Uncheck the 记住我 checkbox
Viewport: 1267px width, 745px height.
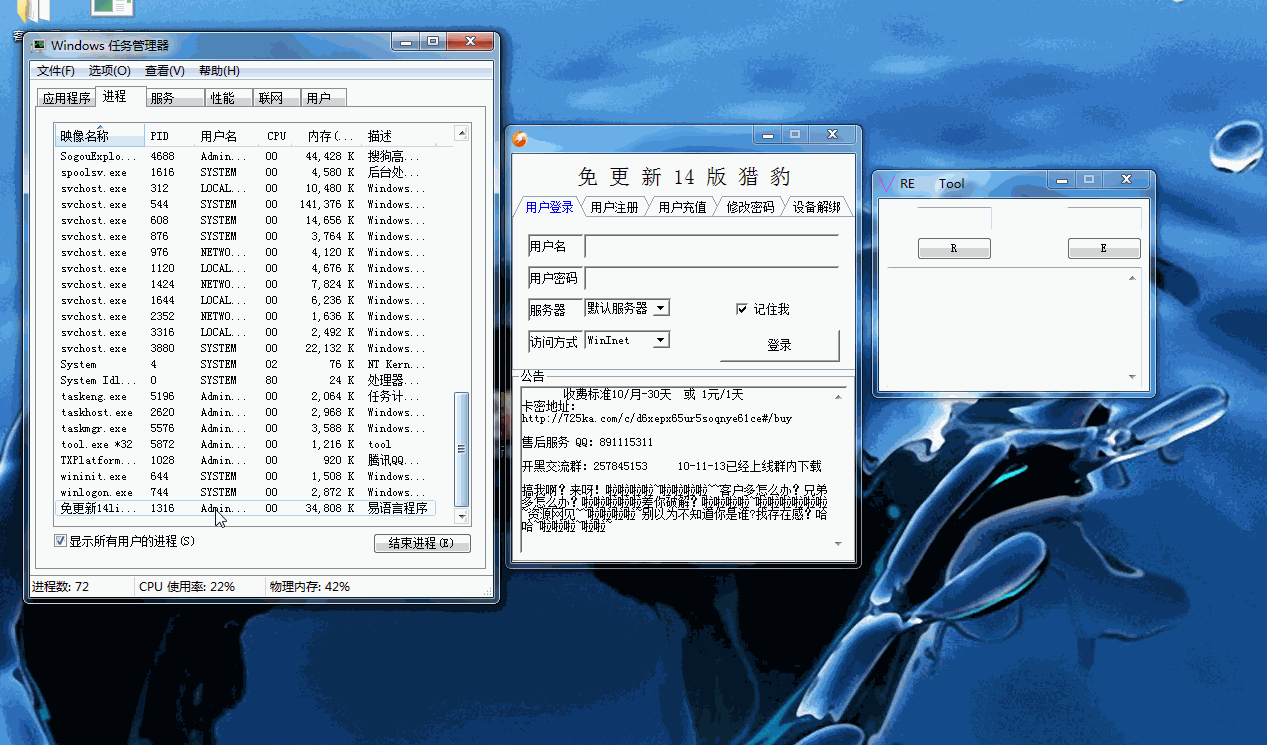click(x=742, y=309)
